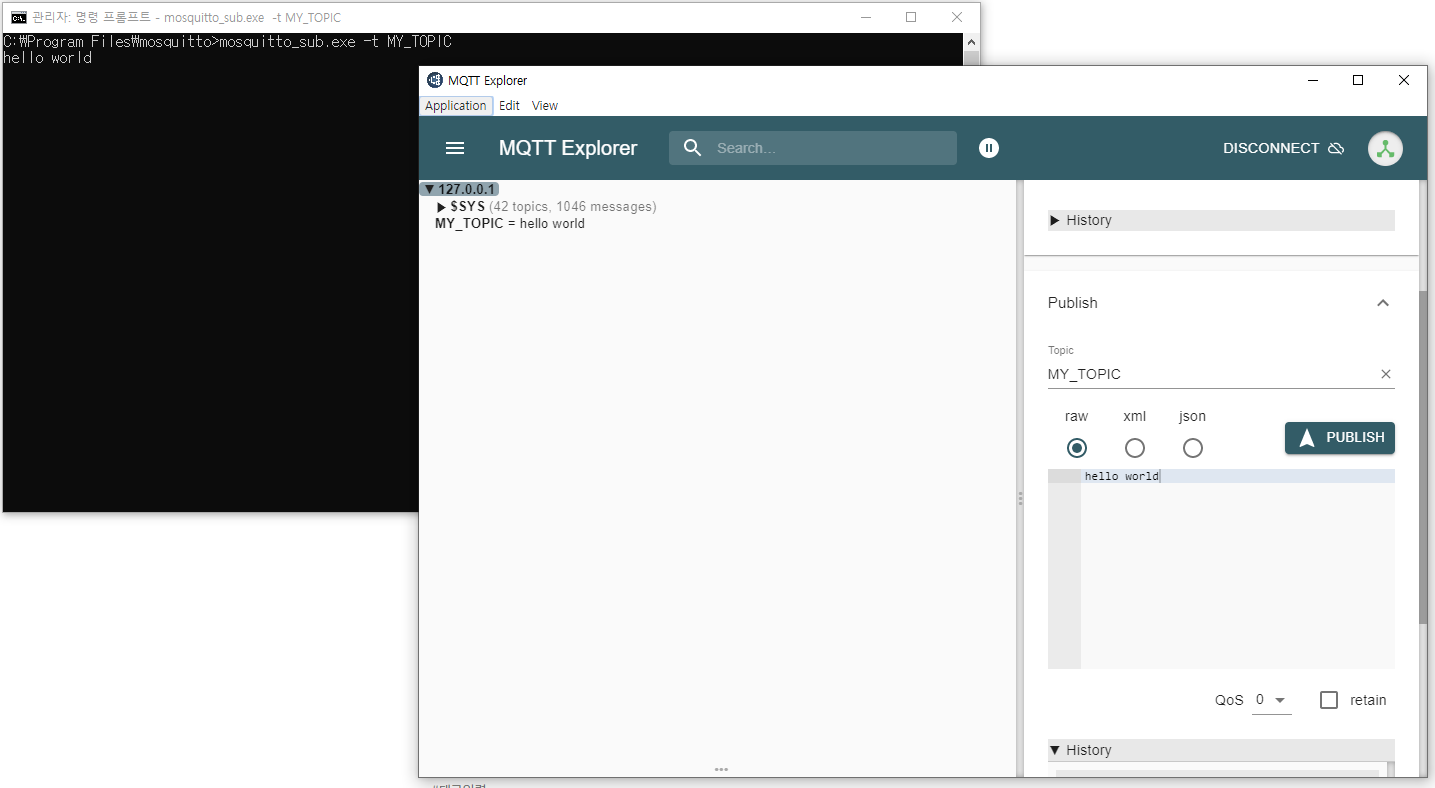This screenshot has width=1435, height=788.
Task: Maximize the MQTT Explorer window
Action: click(1358, 80)
